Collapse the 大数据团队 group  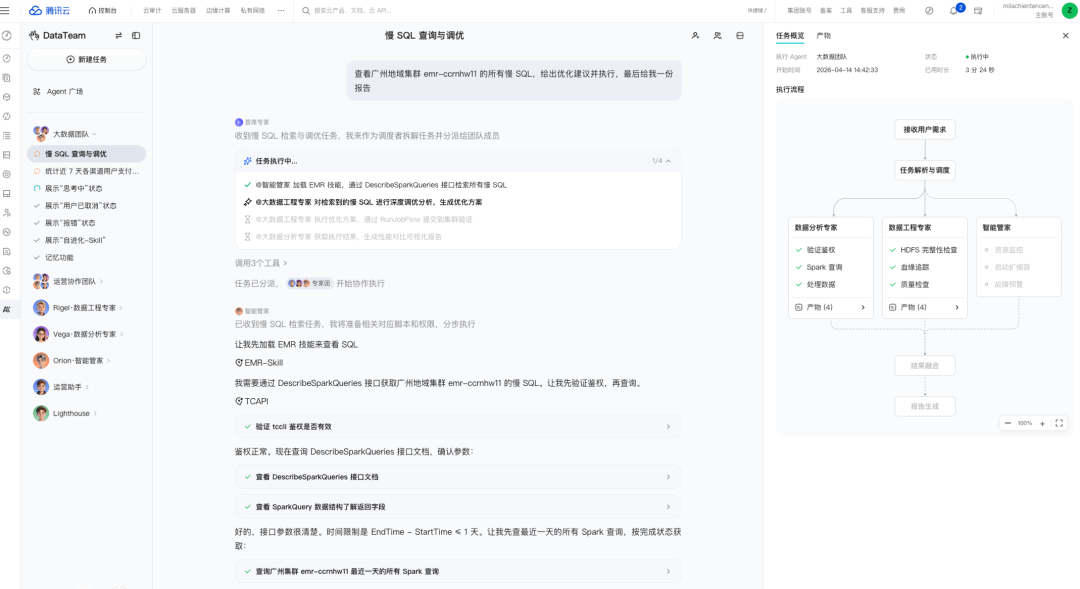pyautogui.click(x=94, y=134)
